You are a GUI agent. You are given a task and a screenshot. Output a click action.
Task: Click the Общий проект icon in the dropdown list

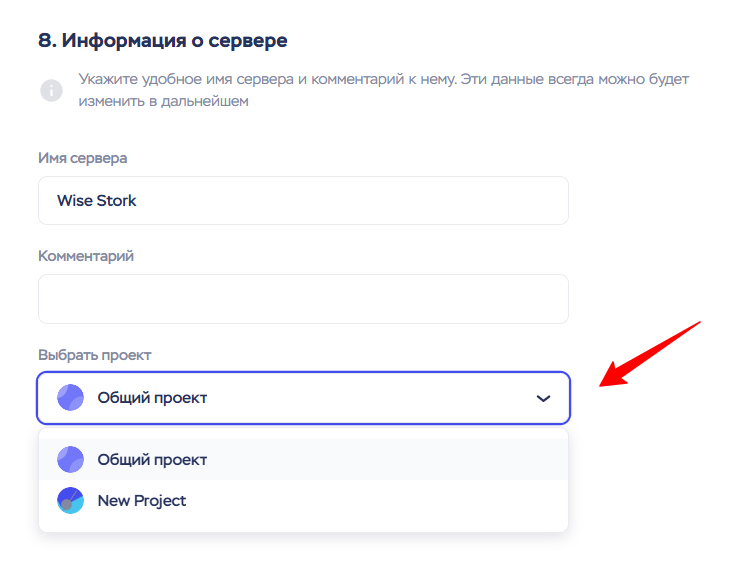click(x=70, y=460)
